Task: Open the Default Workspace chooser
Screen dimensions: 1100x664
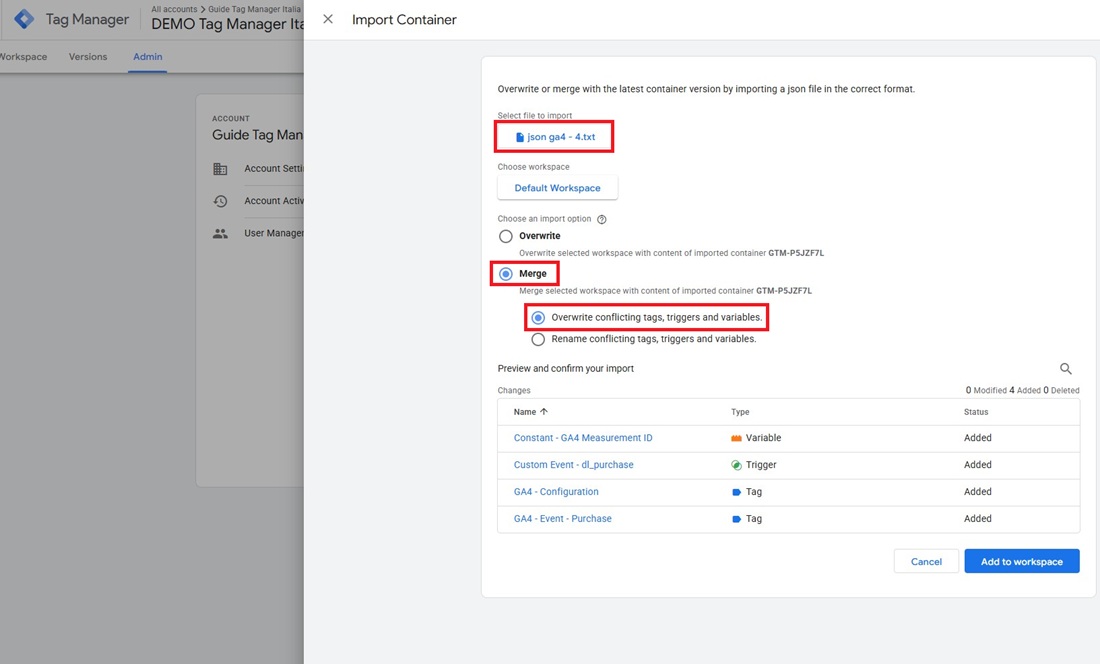Action: [557, 188]
